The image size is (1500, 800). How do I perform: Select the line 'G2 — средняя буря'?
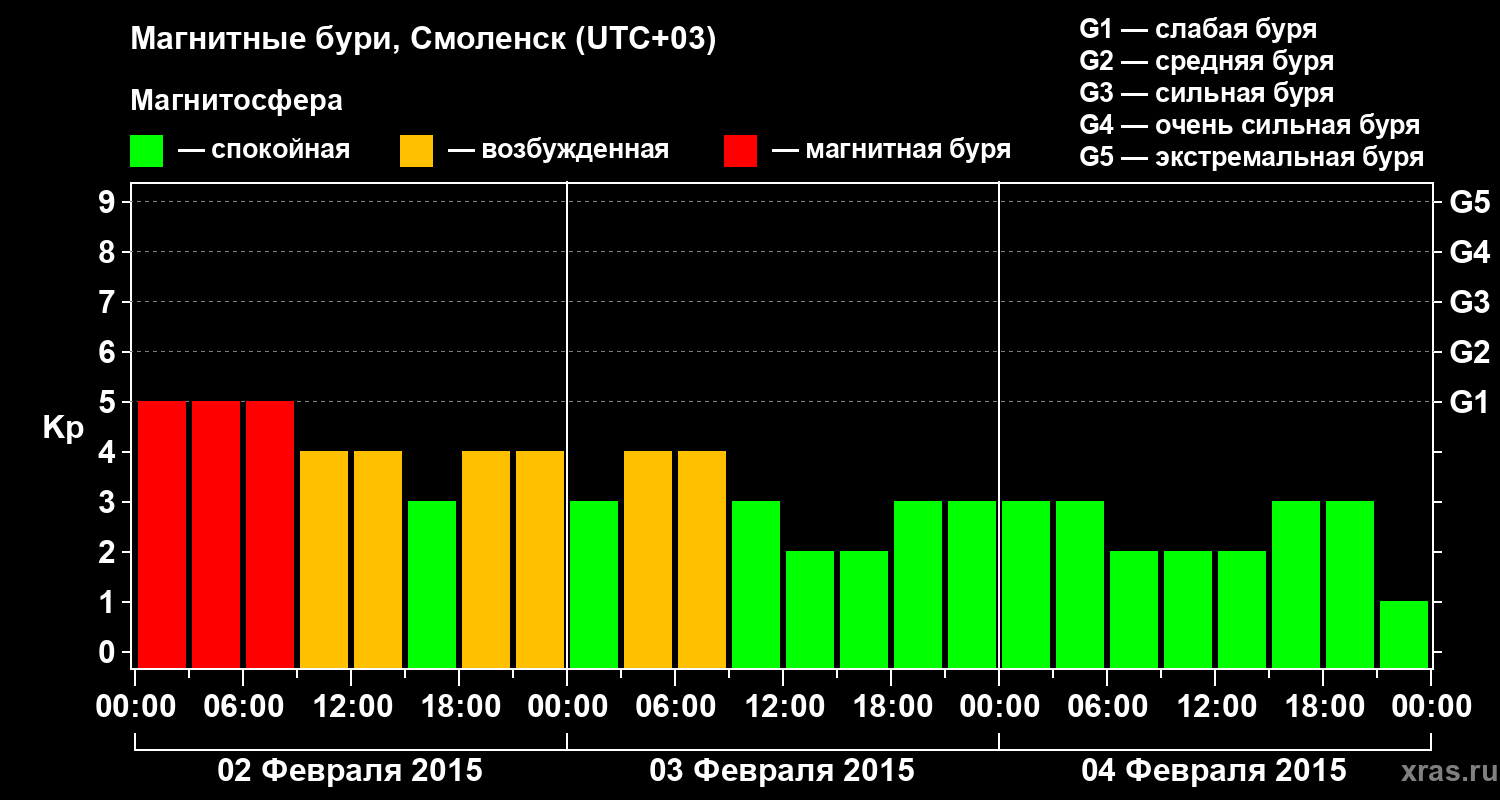click(x=1206, y=61)
